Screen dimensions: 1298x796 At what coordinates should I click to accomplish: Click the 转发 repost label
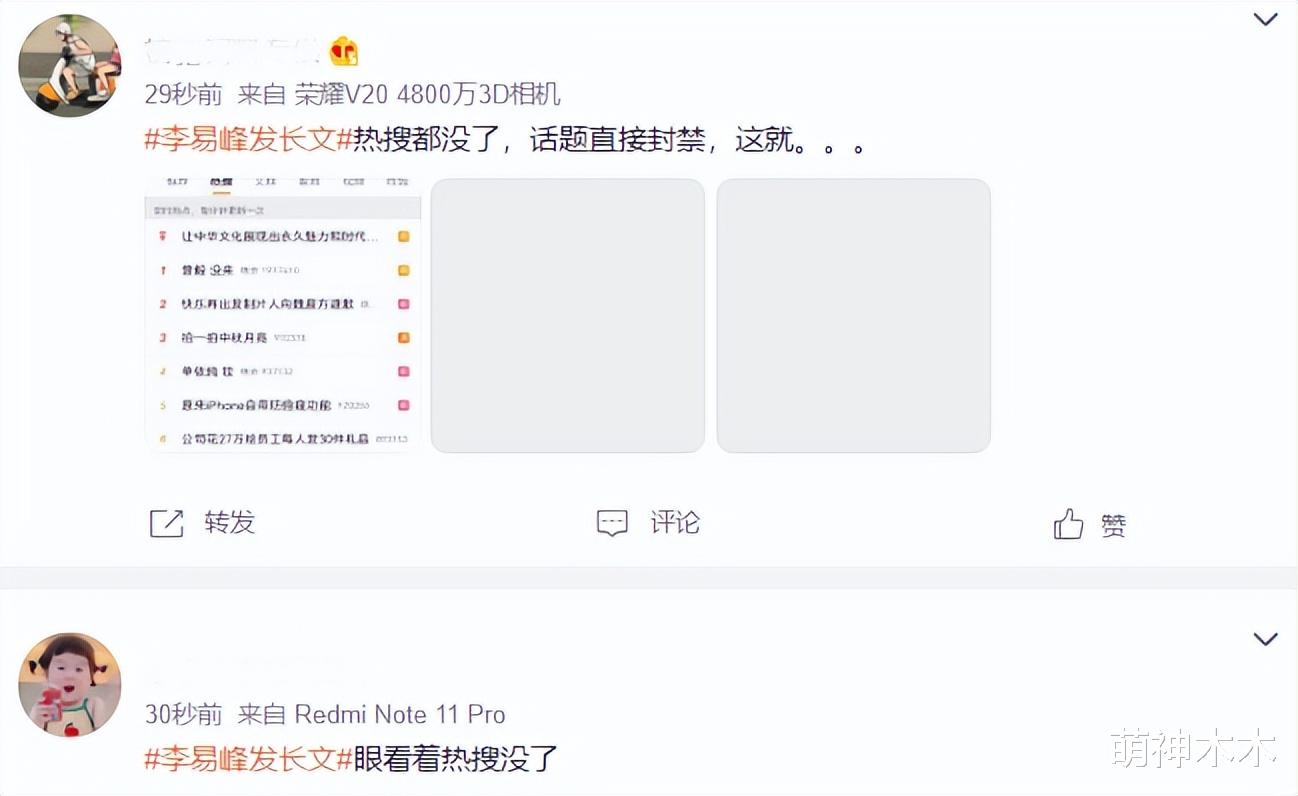230,523
